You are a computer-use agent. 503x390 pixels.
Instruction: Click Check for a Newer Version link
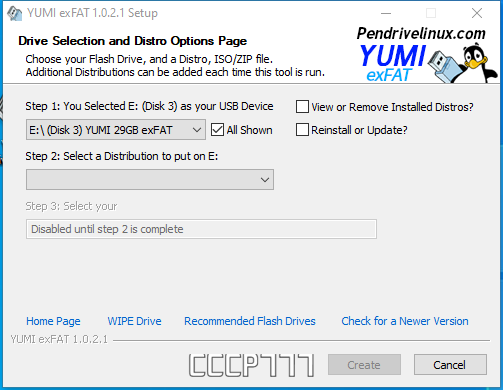click(405, 321)
